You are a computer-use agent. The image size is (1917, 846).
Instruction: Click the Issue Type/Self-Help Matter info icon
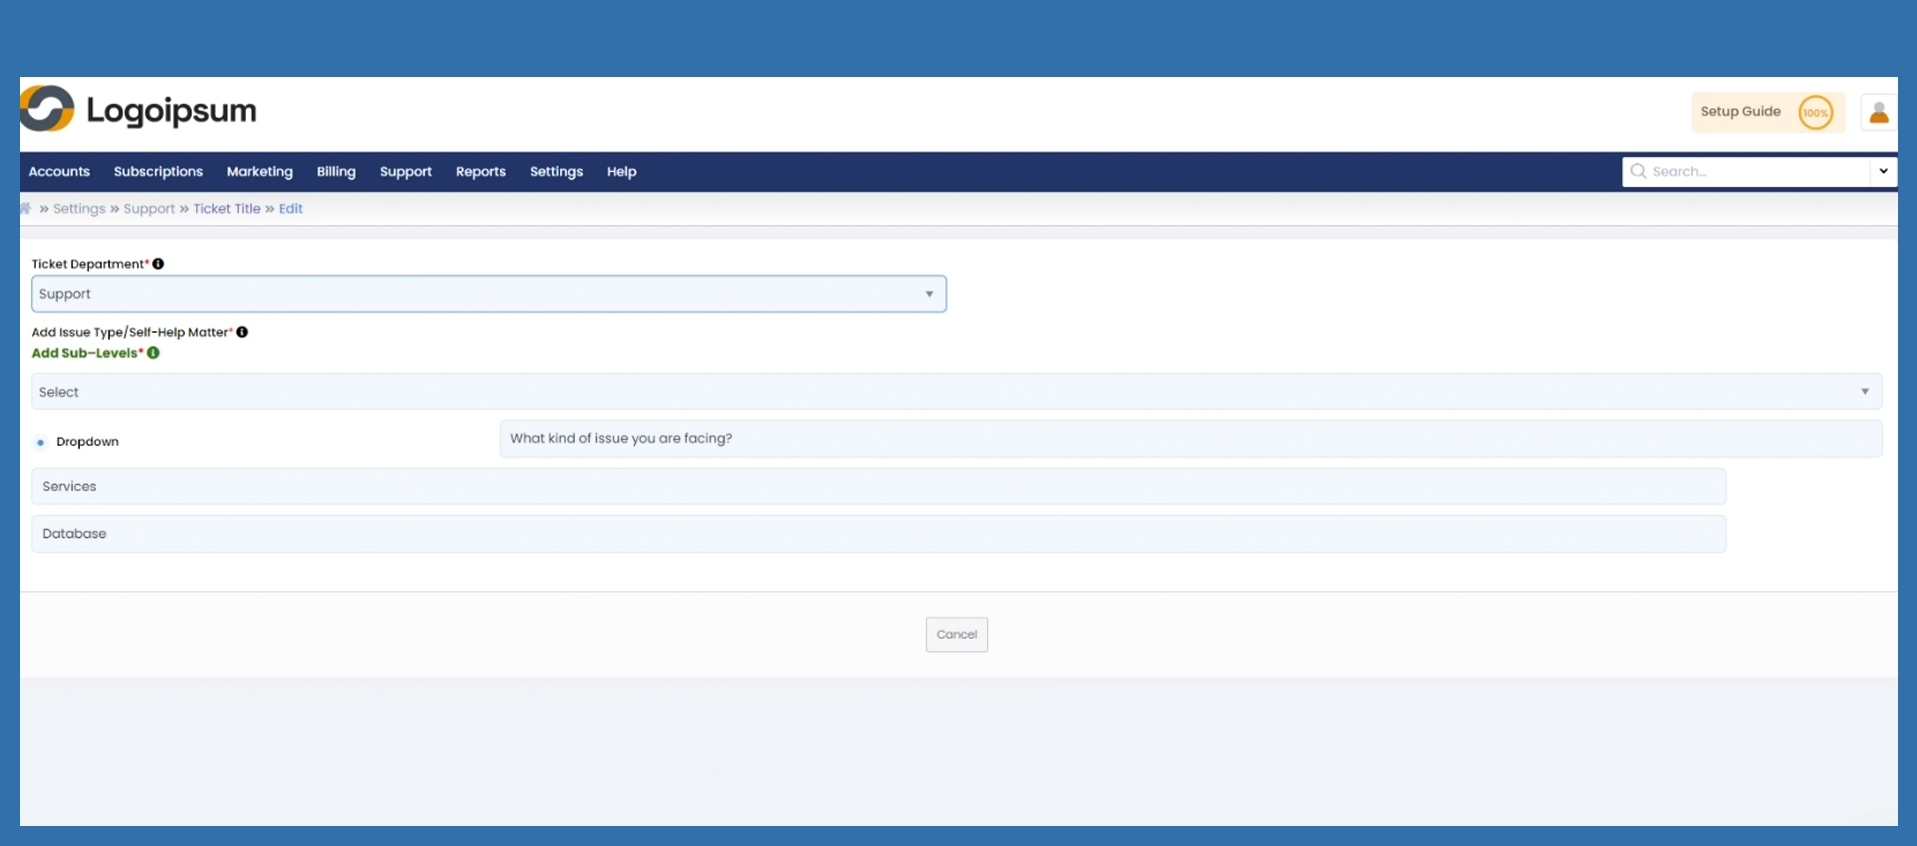[x=242, y=332]
